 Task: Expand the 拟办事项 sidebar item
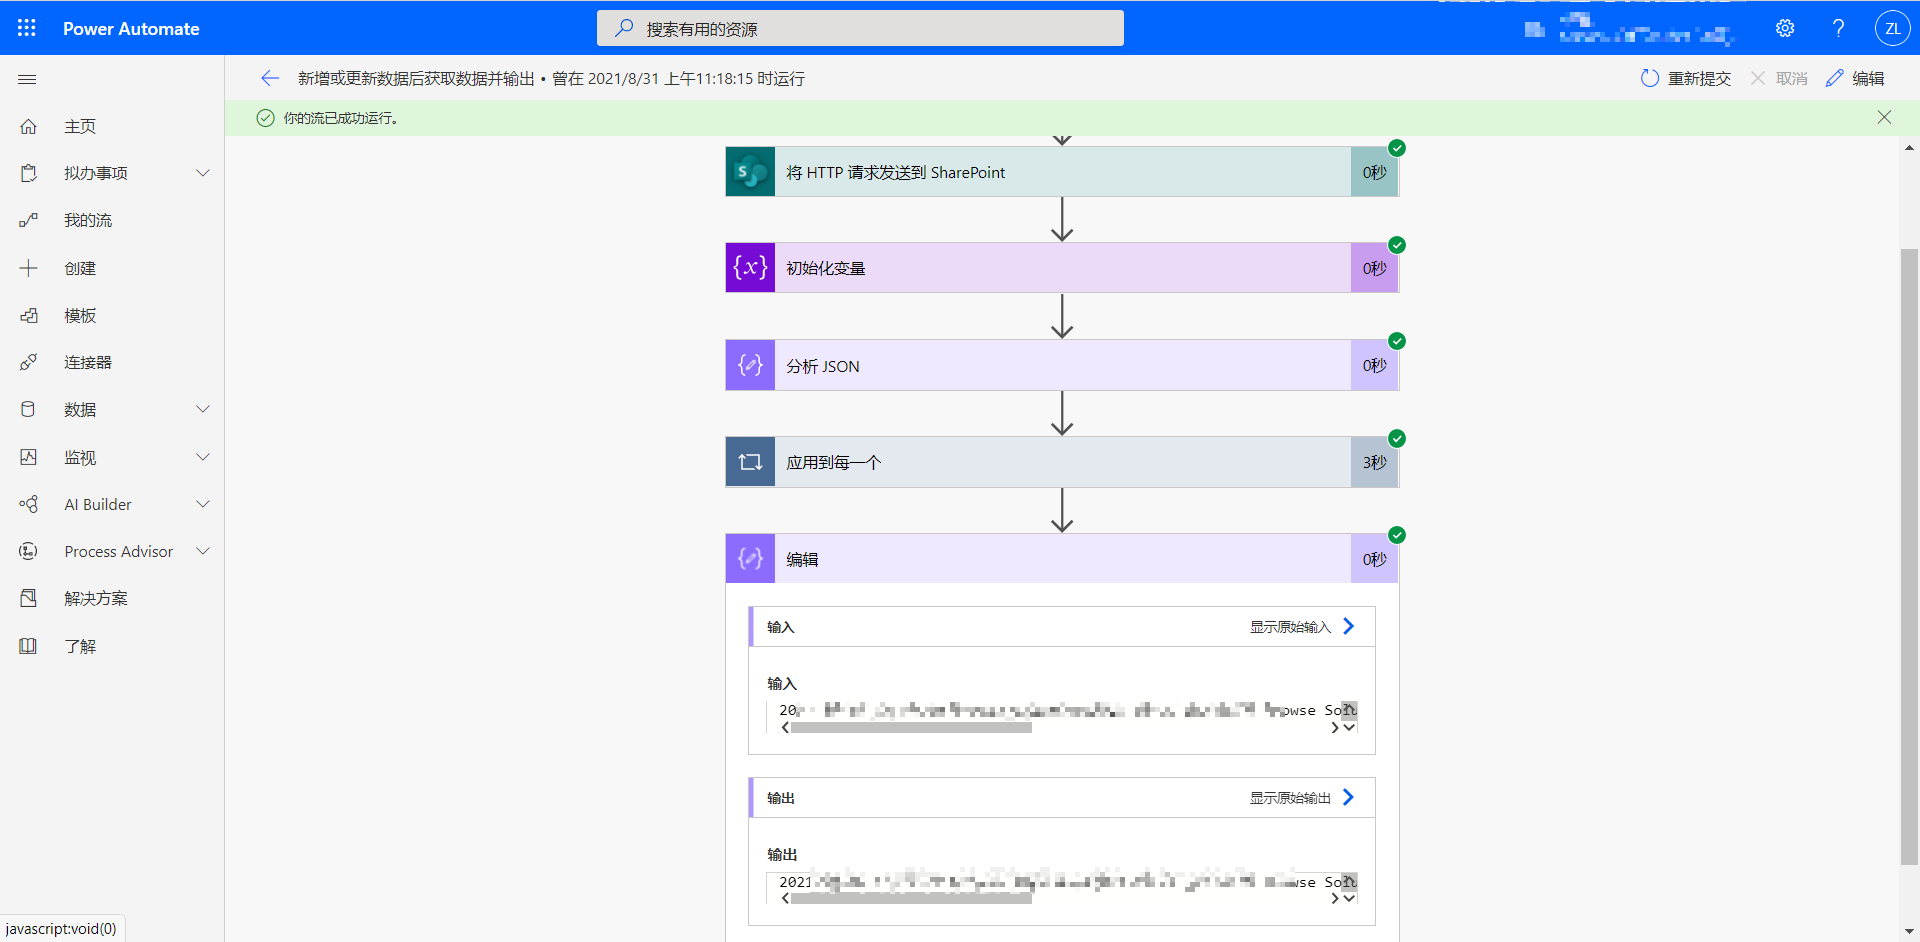tap(203, 172)
